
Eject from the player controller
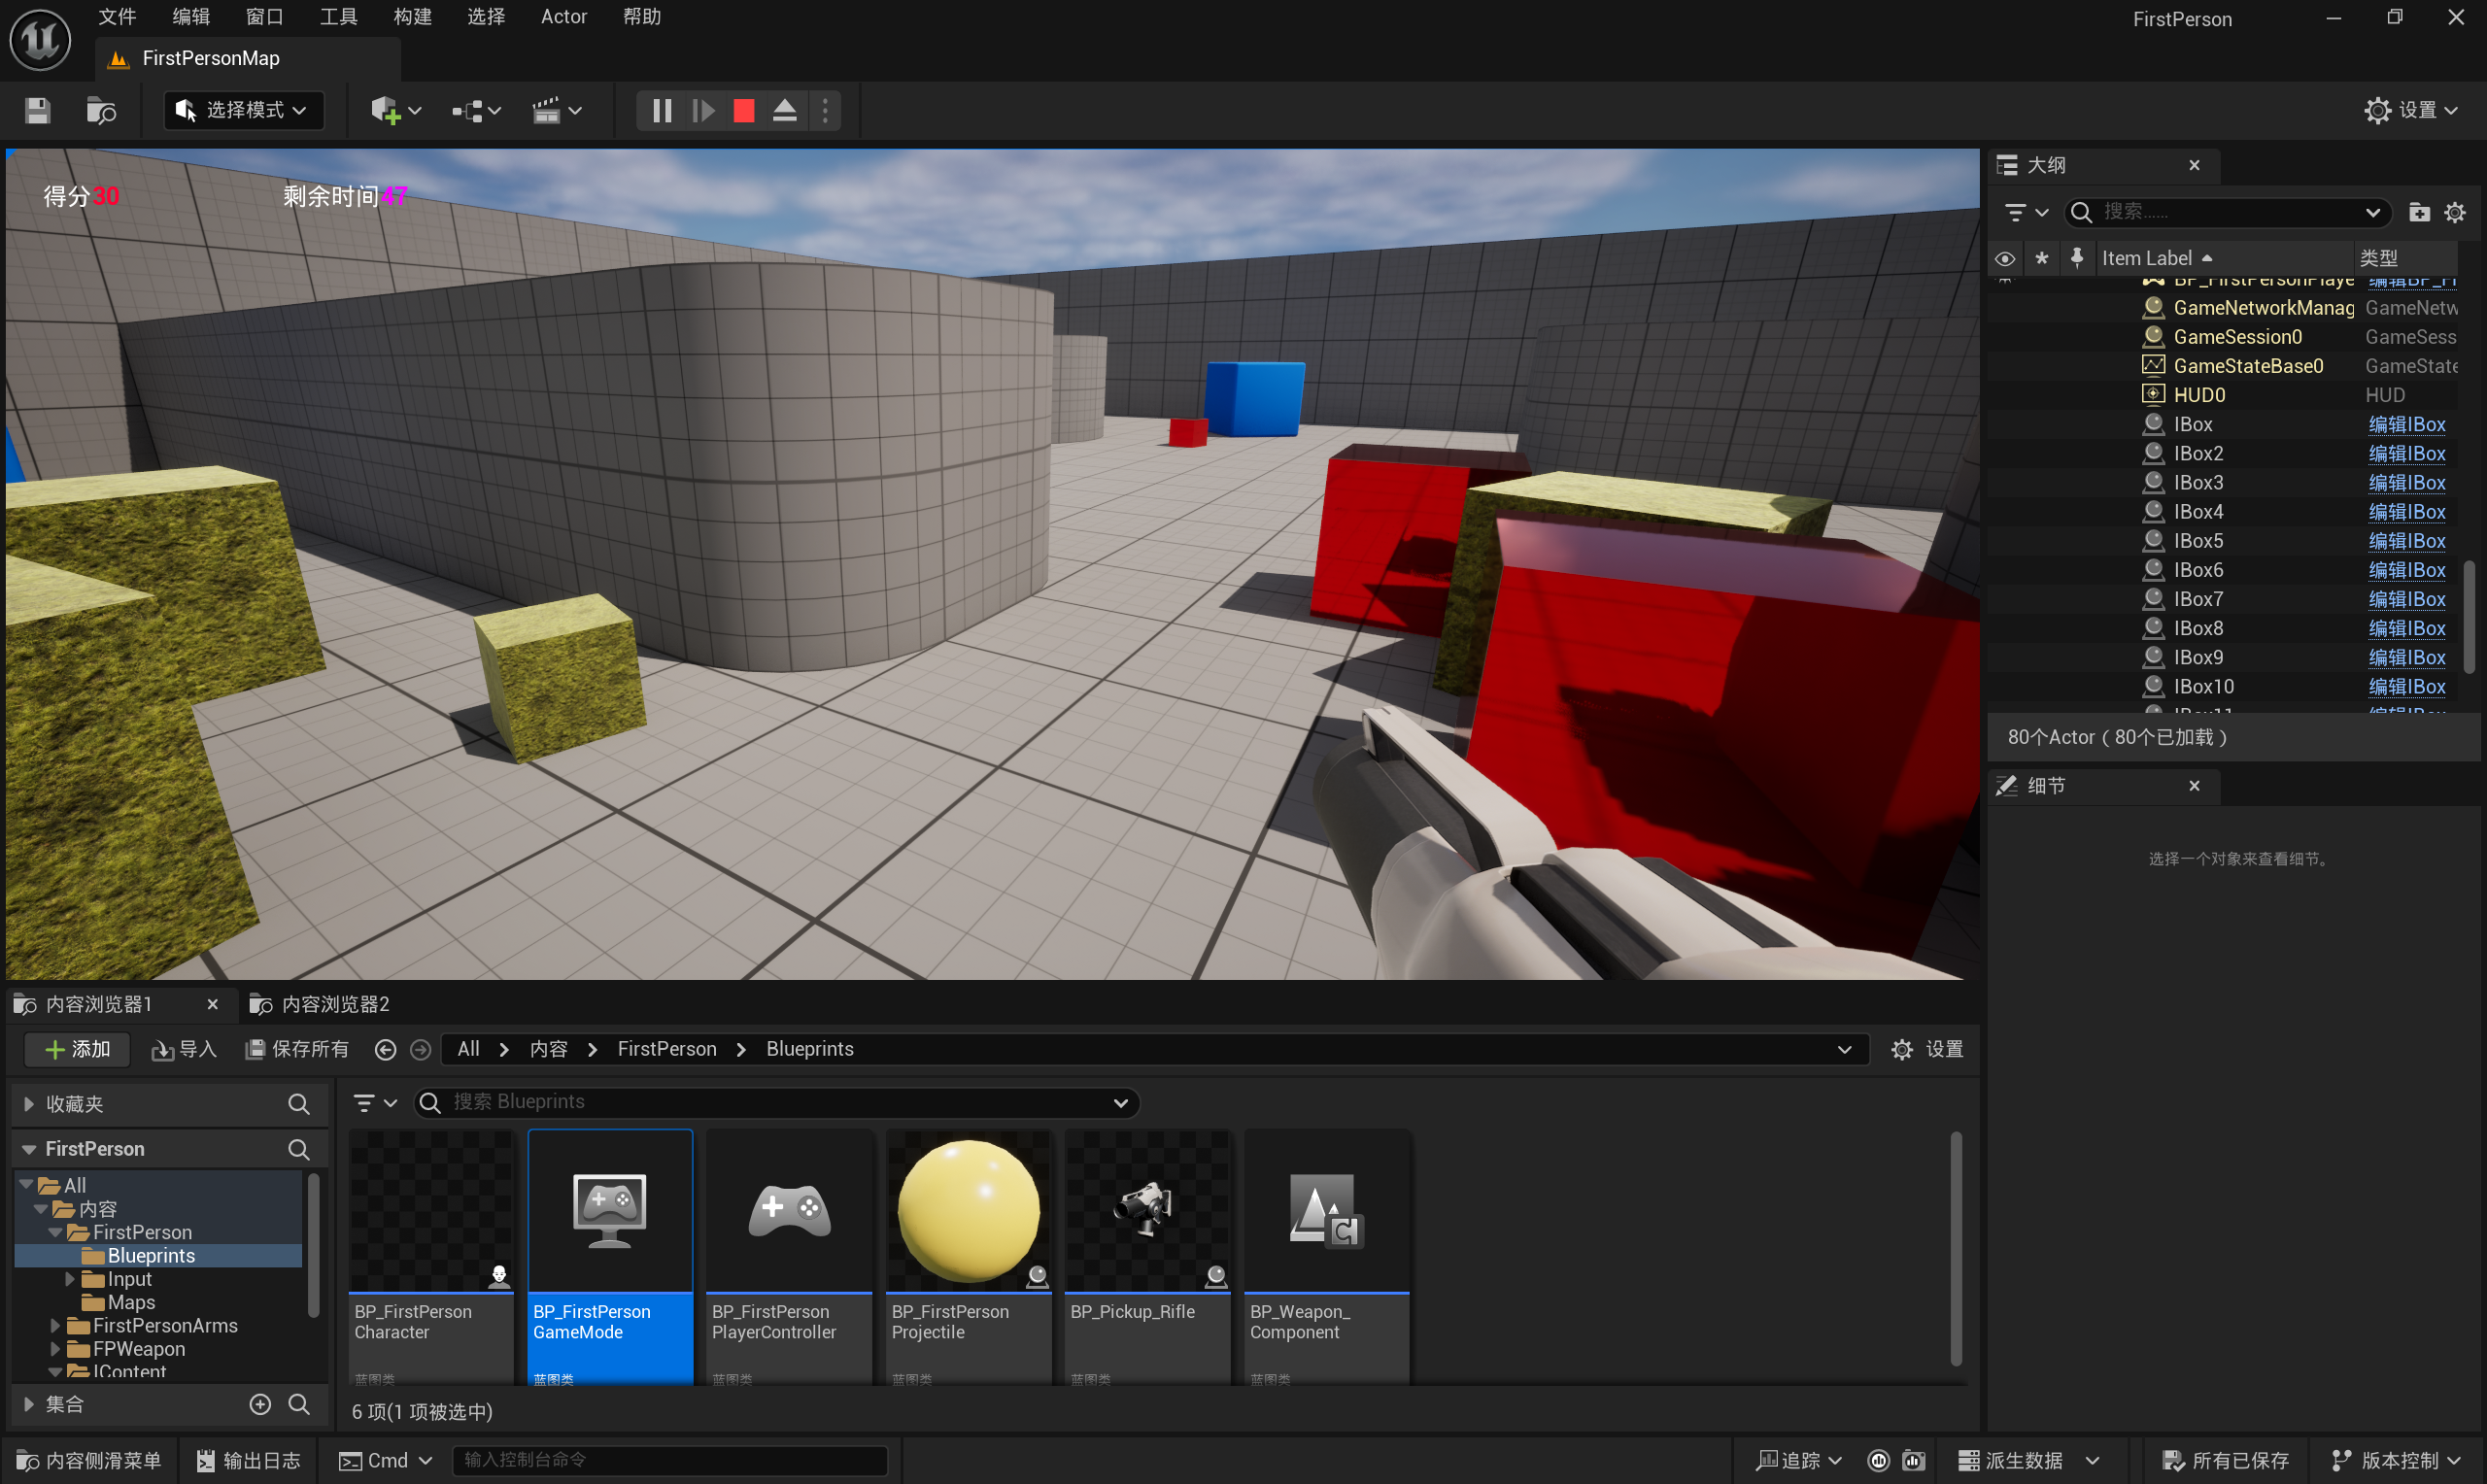pyautogui.click(x=785, y=110)
